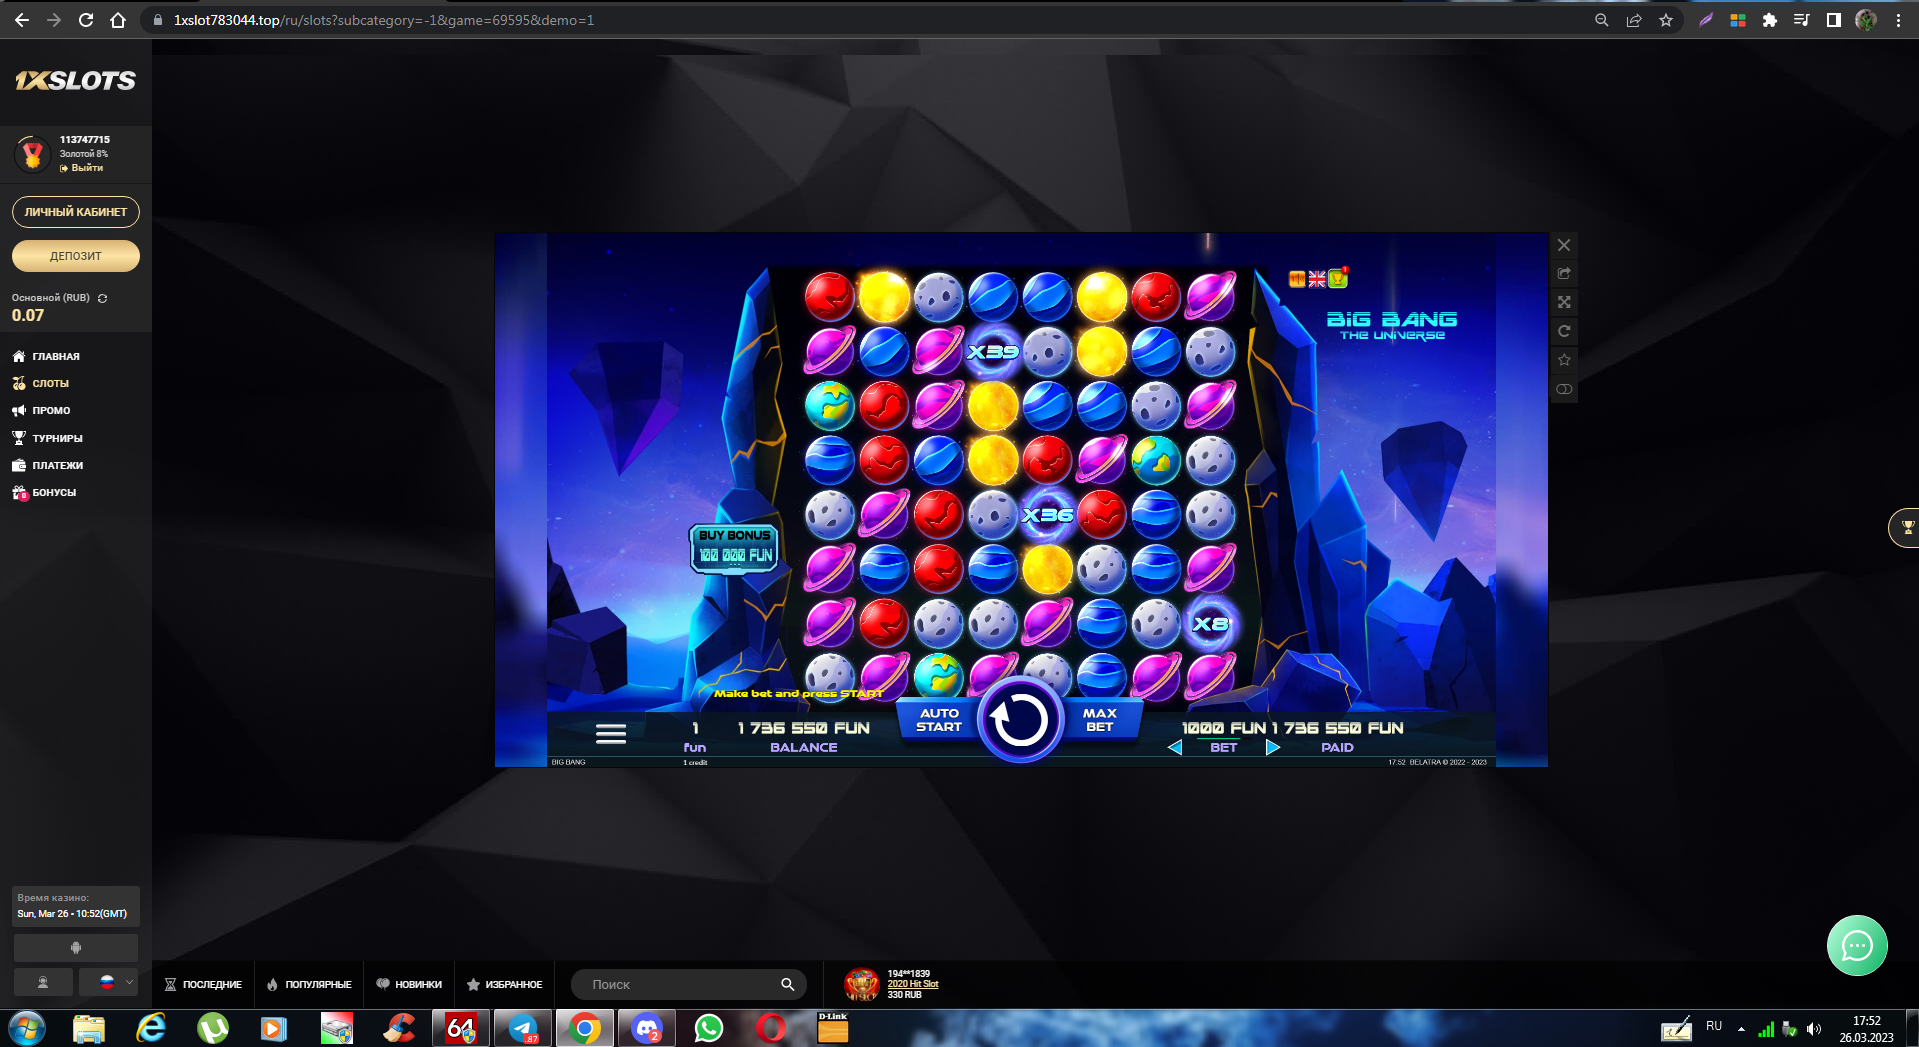Open media control playlist icon

point(1801,20)
